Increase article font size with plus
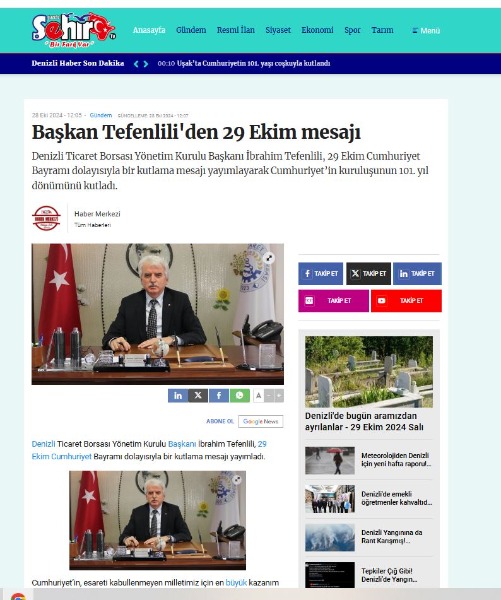 pyautogui.click(x=279, y=396)
